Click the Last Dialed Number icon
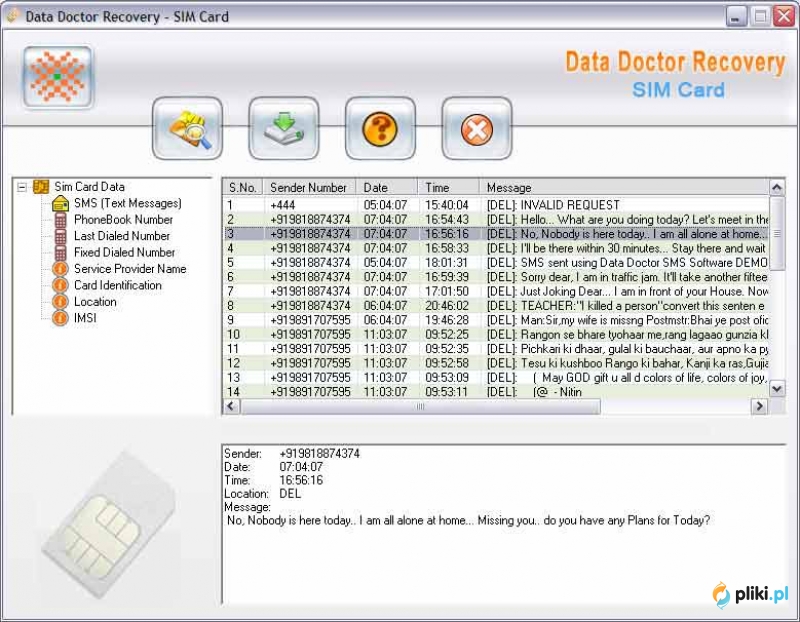 click(x=60, y=236)
